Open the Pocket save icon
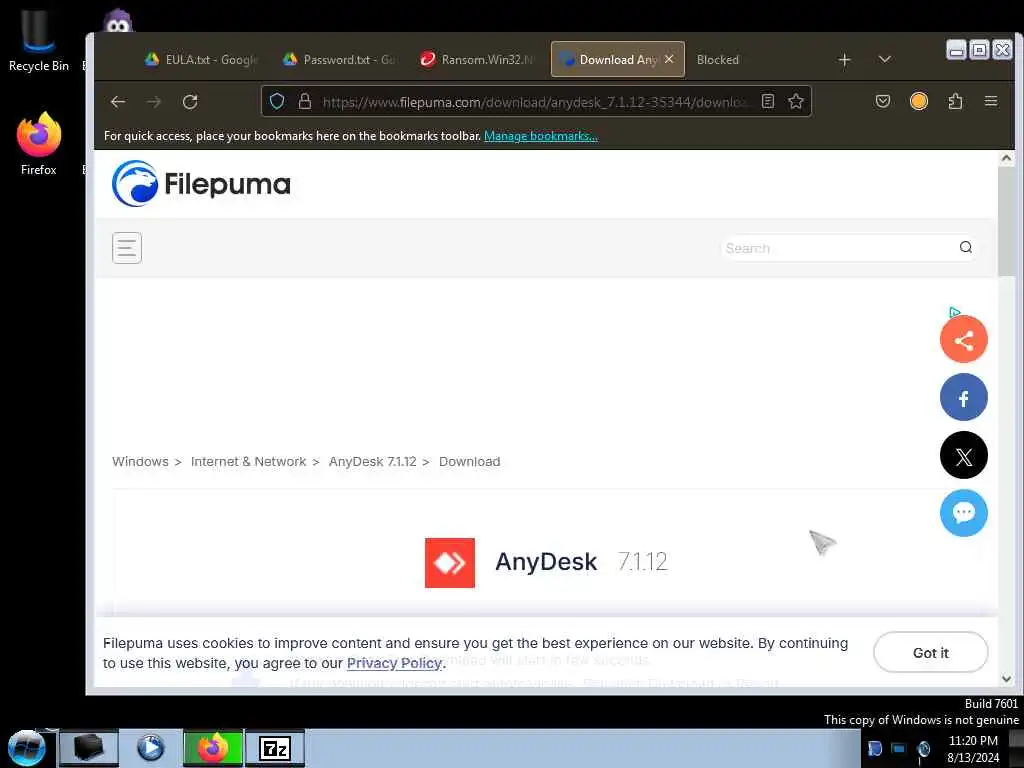The image size is (1024, 768). (x=883, y=101)
